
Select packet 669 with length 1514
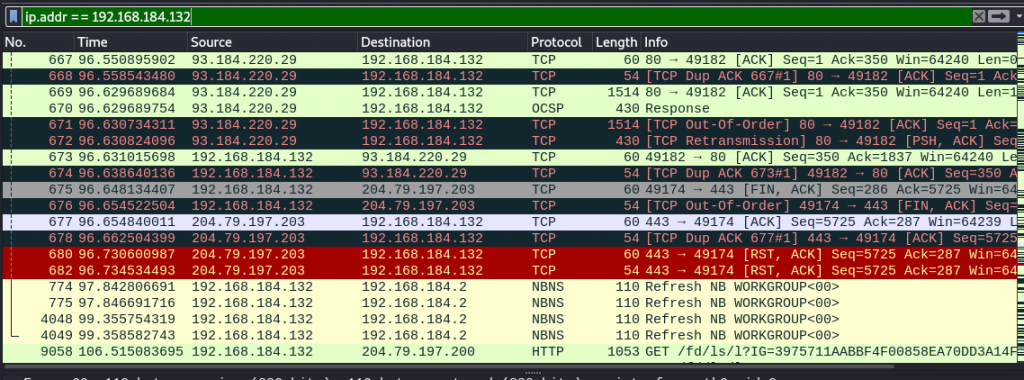pyautogui.click(x=509, y=93)
